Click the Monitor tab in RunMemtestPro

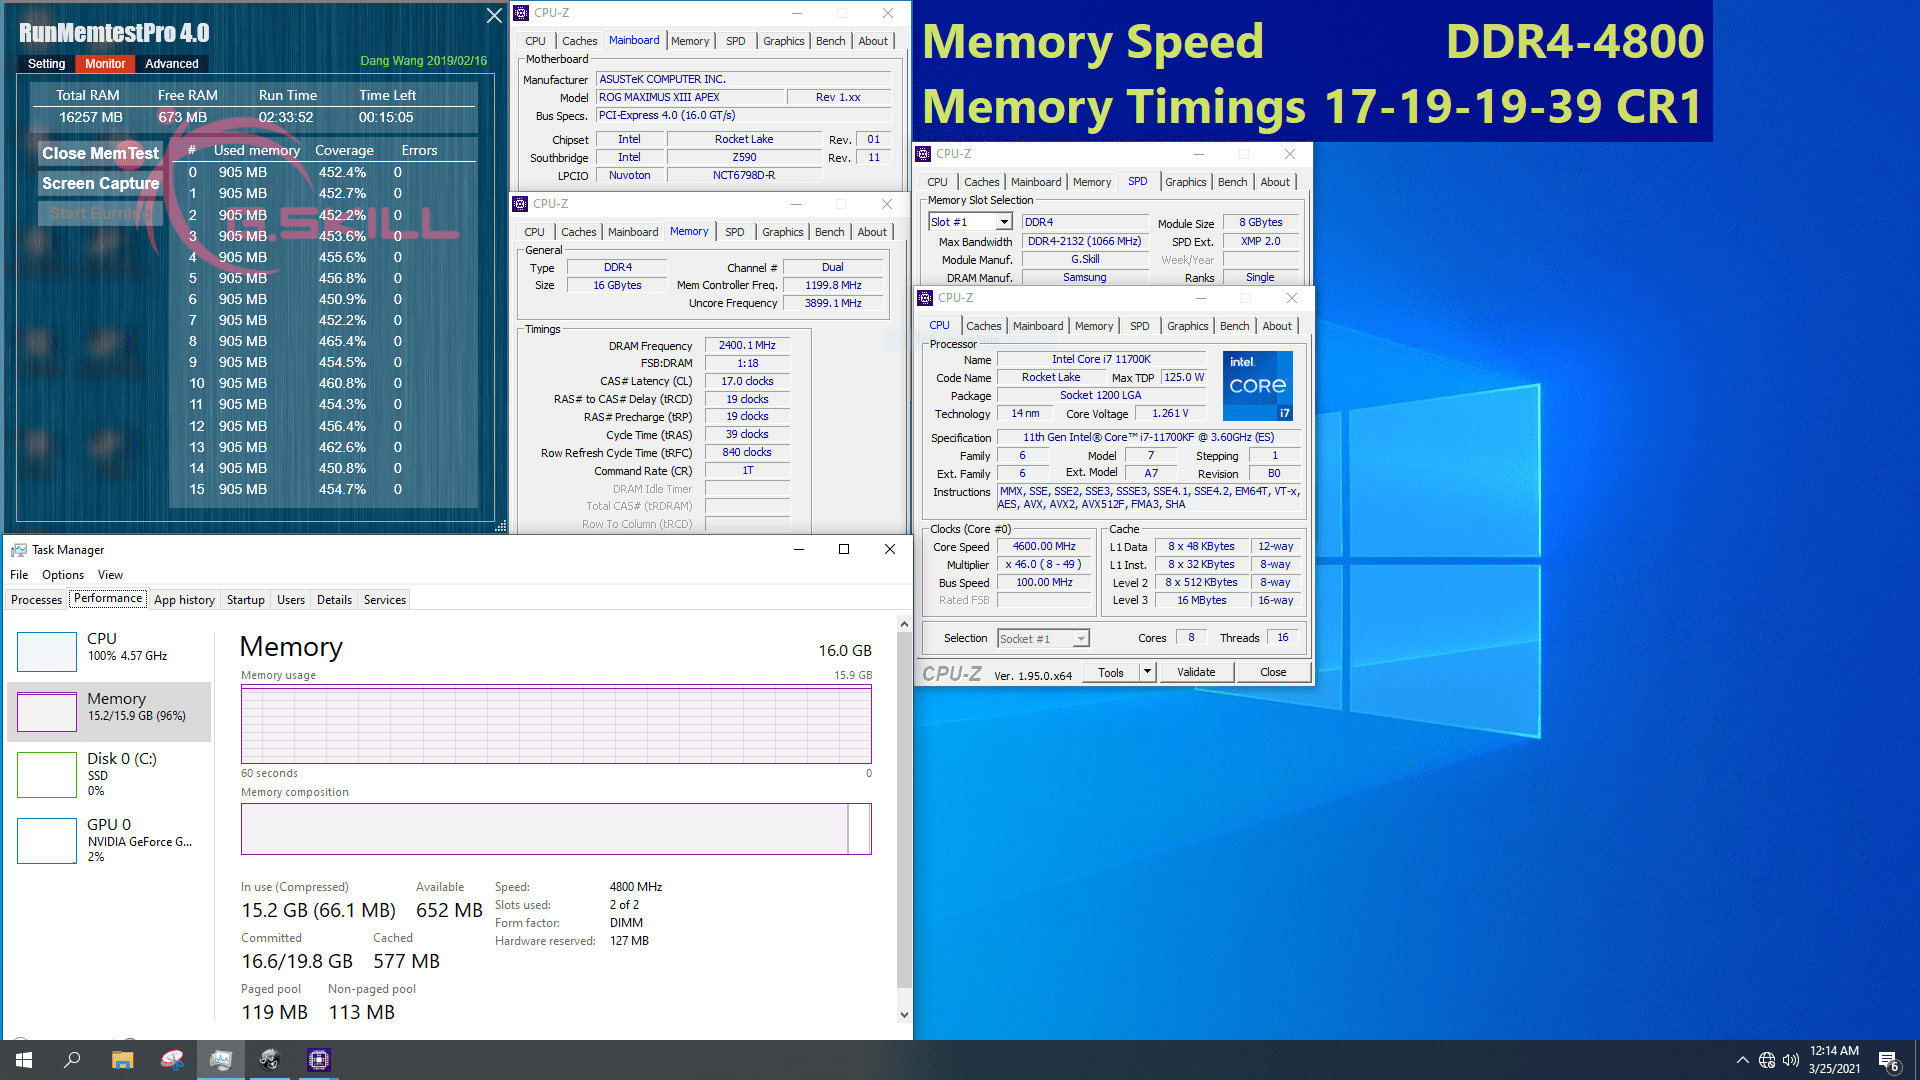[103, 62]
